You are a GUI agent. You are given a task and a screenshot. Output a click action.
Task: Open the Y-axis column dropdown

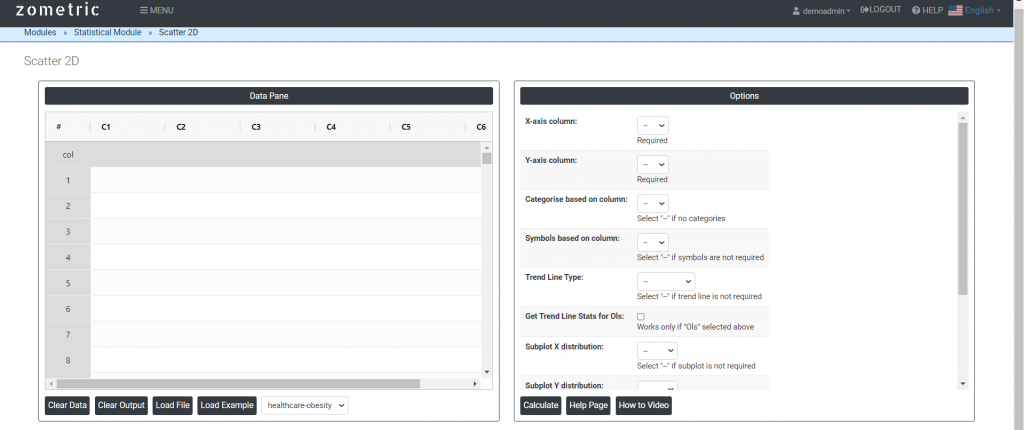(652, 164)
